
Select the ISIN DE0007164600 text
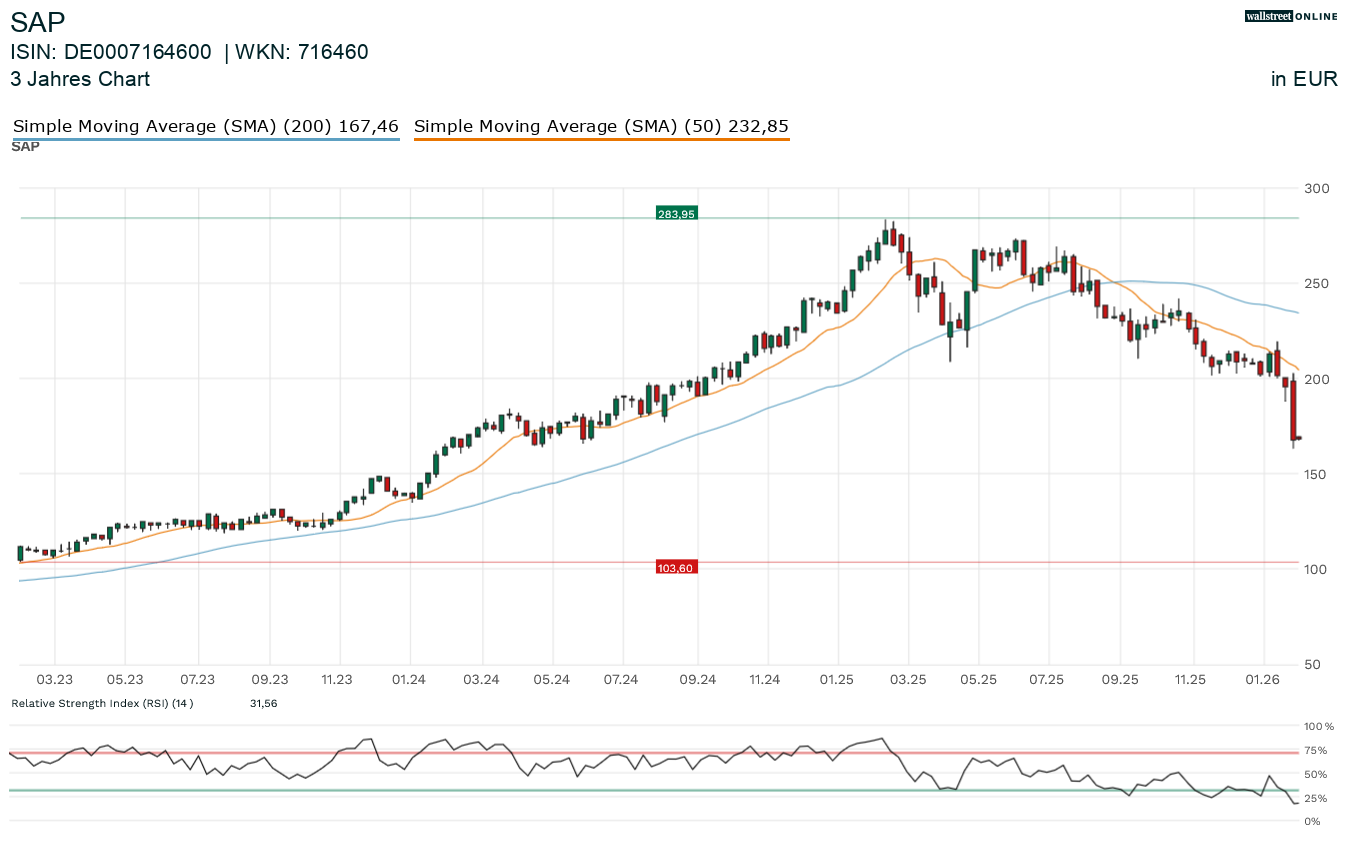pos(111,52)
